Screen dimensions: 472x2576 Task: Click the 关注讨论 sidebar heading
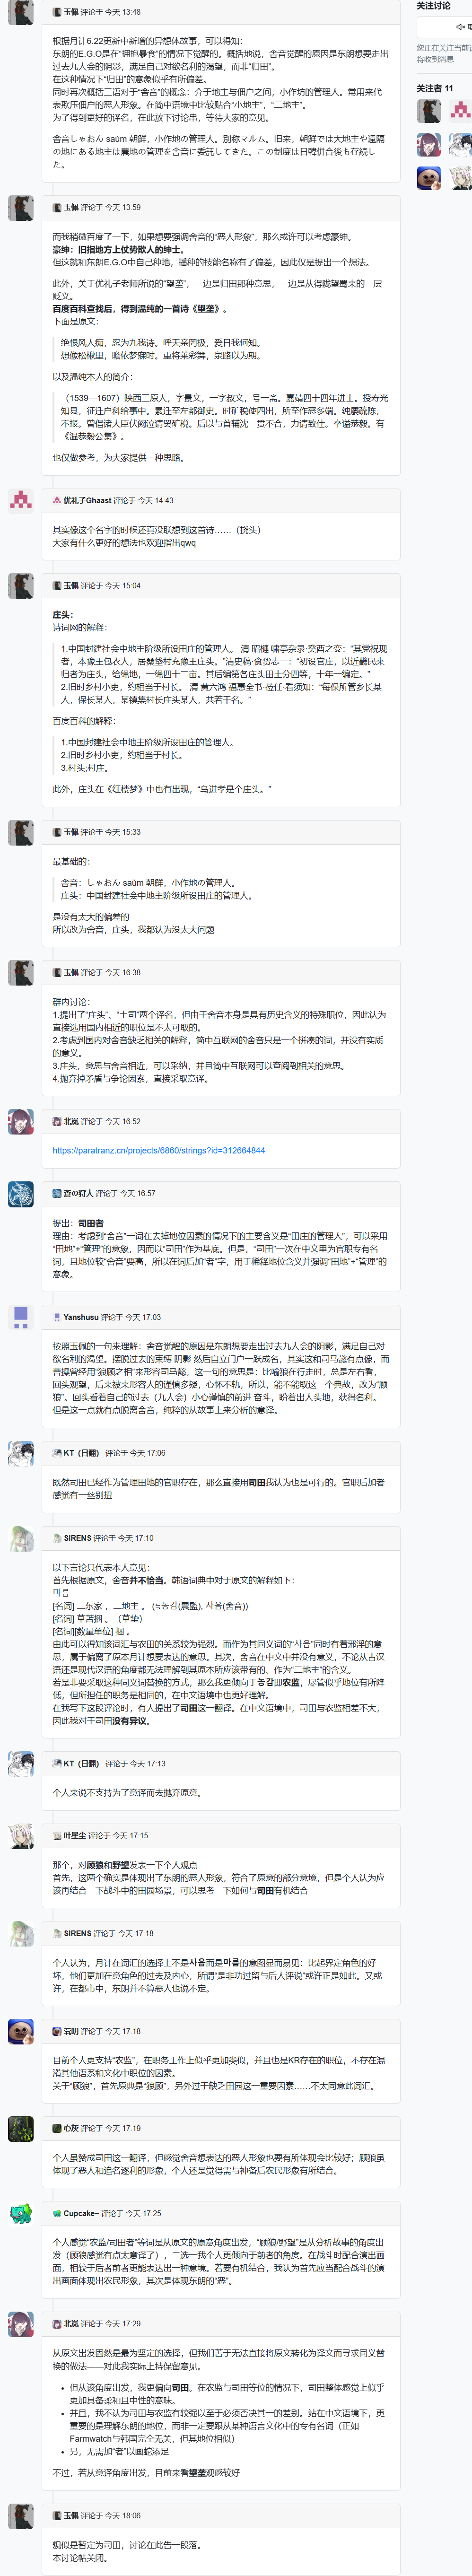pyautogui.click(x=434, y=6)
